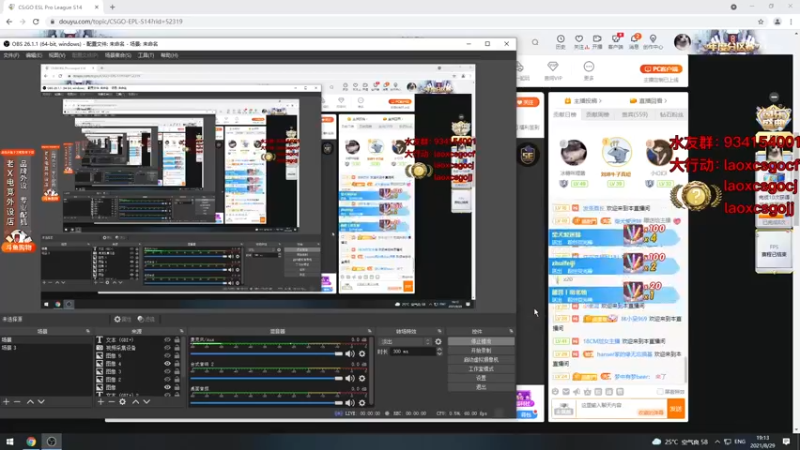Adjust the first mixer track volume slider
The width and height of the screenshot is (800, 450).
tap(266, 354)
